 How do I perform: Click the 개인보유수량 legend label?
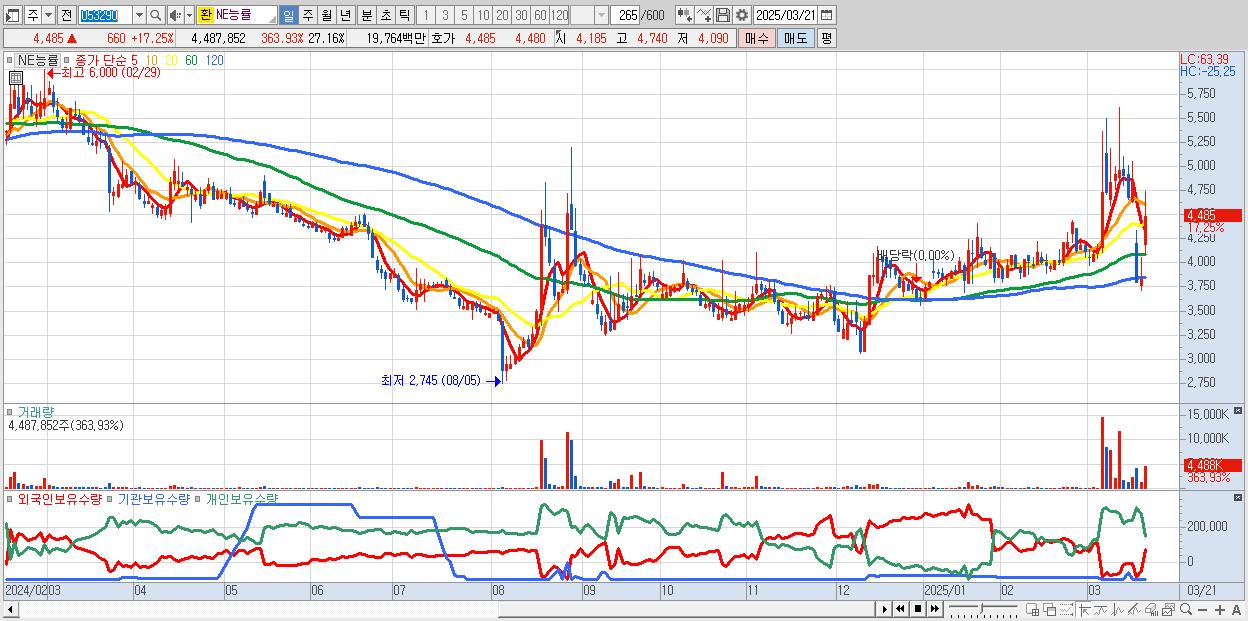click(242, 498)
